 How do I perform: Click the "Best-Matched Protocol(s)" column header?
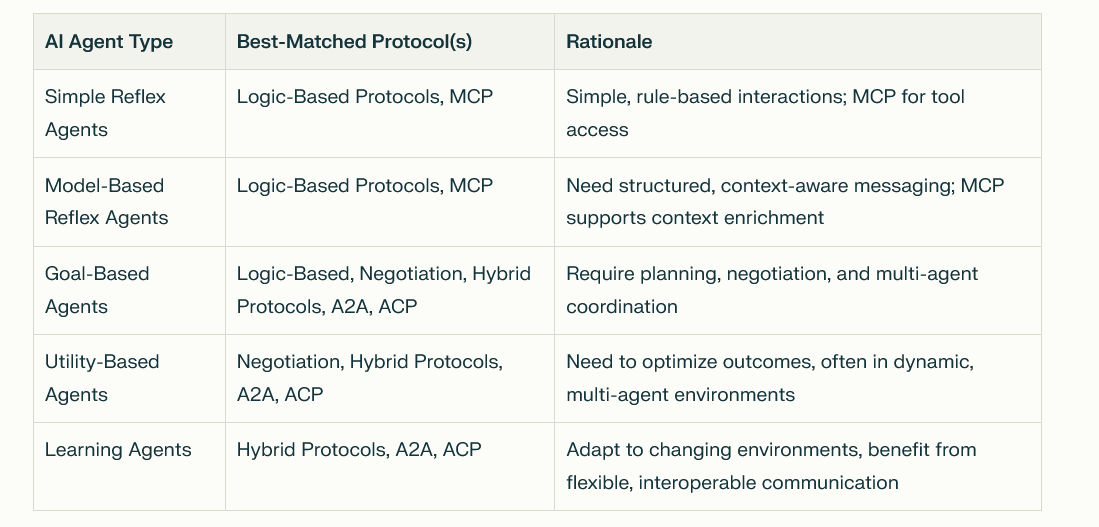(354, 42)
